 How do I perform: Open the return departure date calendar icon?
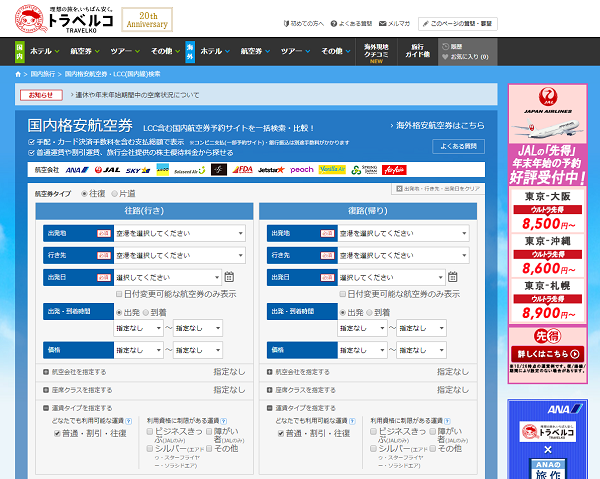coord(453,277)
